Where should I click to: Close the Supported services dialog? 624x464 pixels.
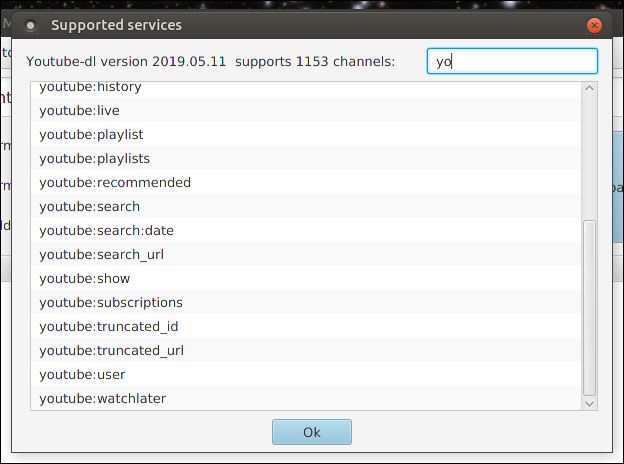tap(596, 24)
